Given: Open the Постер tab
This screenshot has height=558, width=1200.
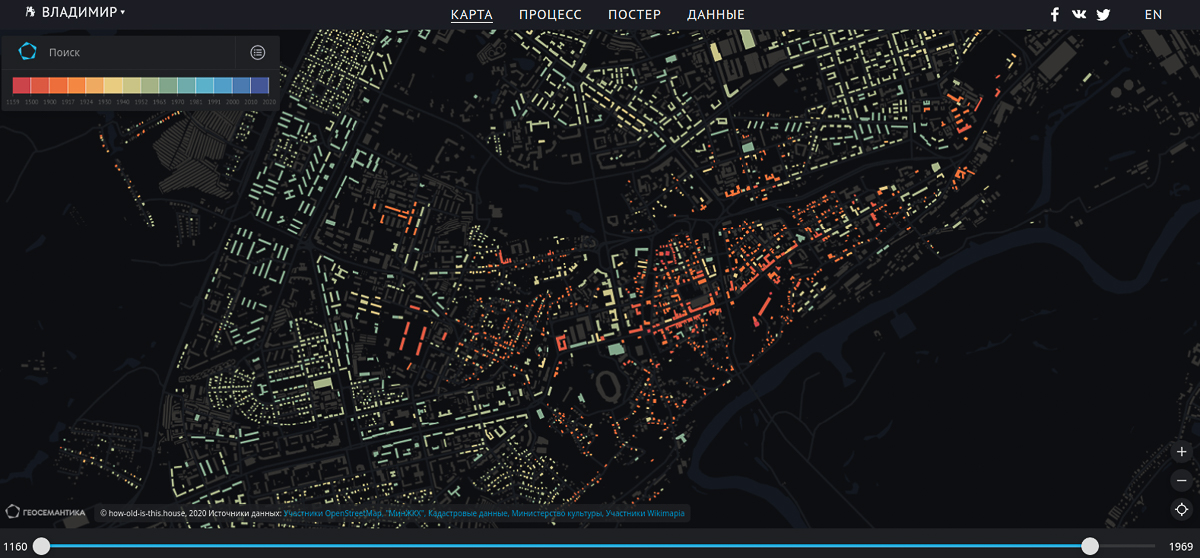Looking at the screenshot, I should (x=634, y=15).
